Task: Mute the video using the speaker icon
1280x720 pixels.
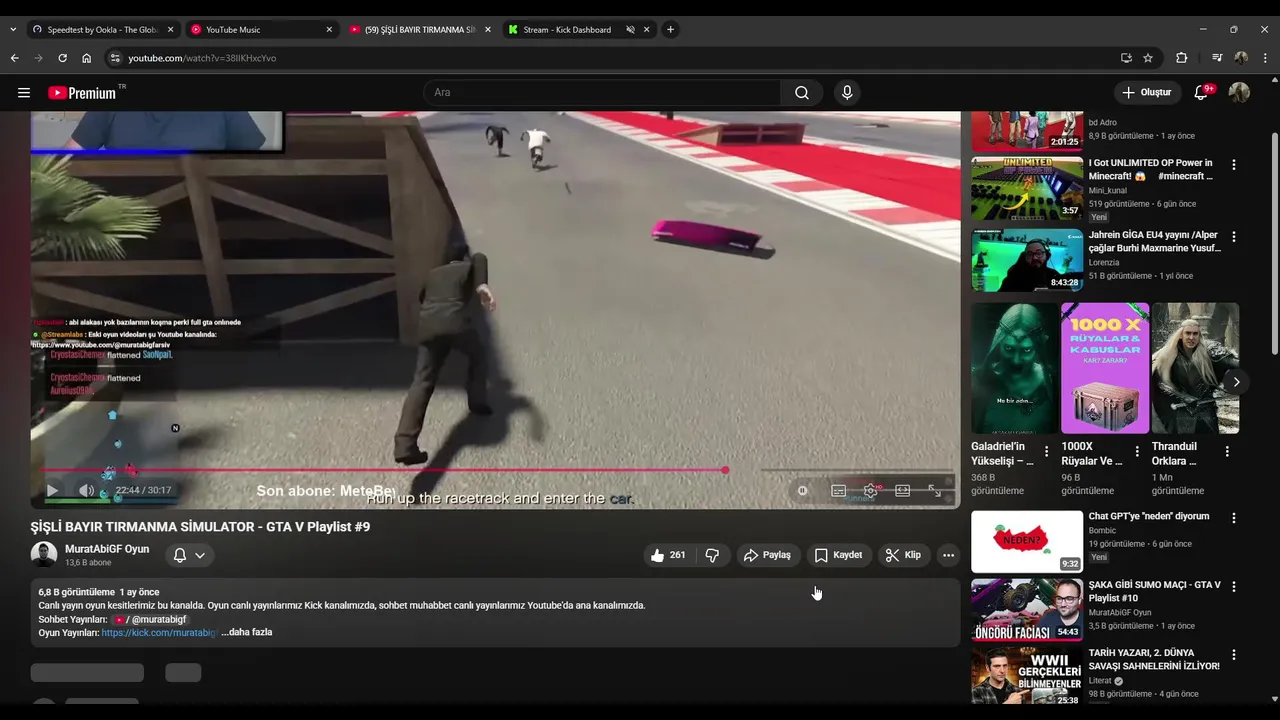Action: tap(86, 490)
